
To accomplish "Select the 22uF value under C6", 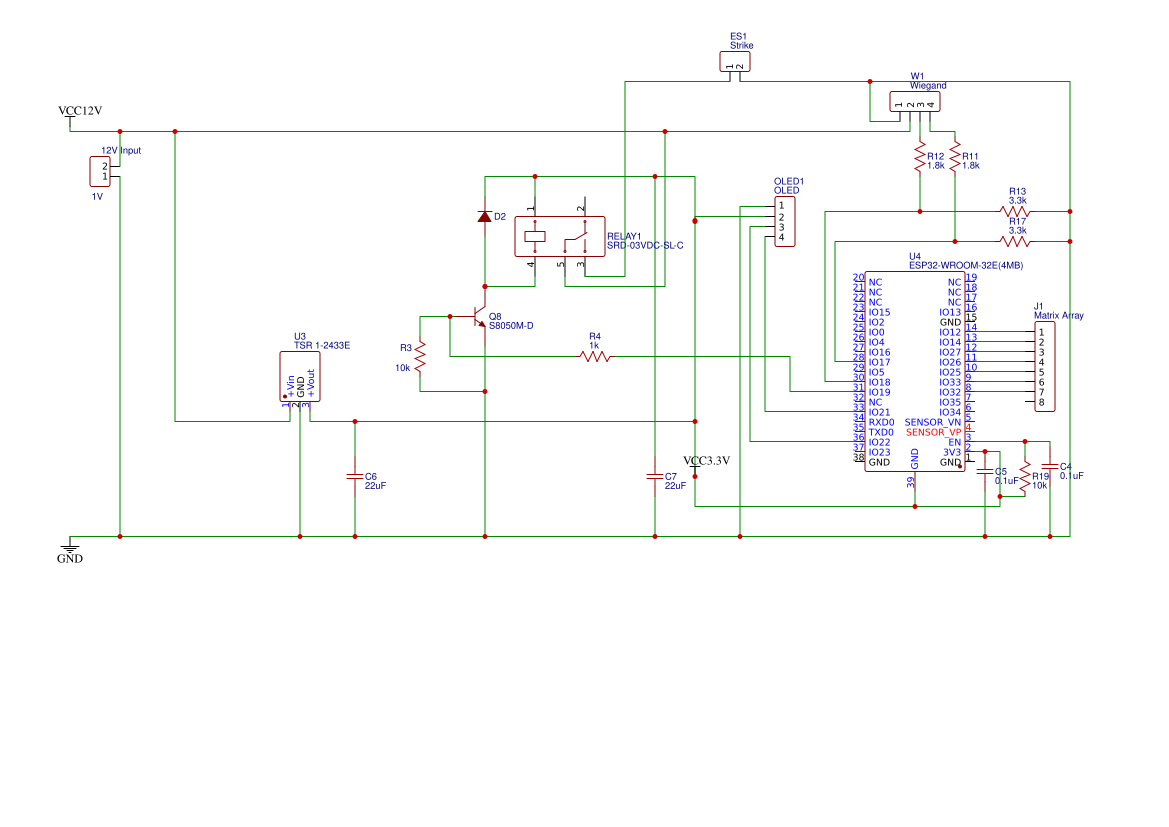I will 375,485.
